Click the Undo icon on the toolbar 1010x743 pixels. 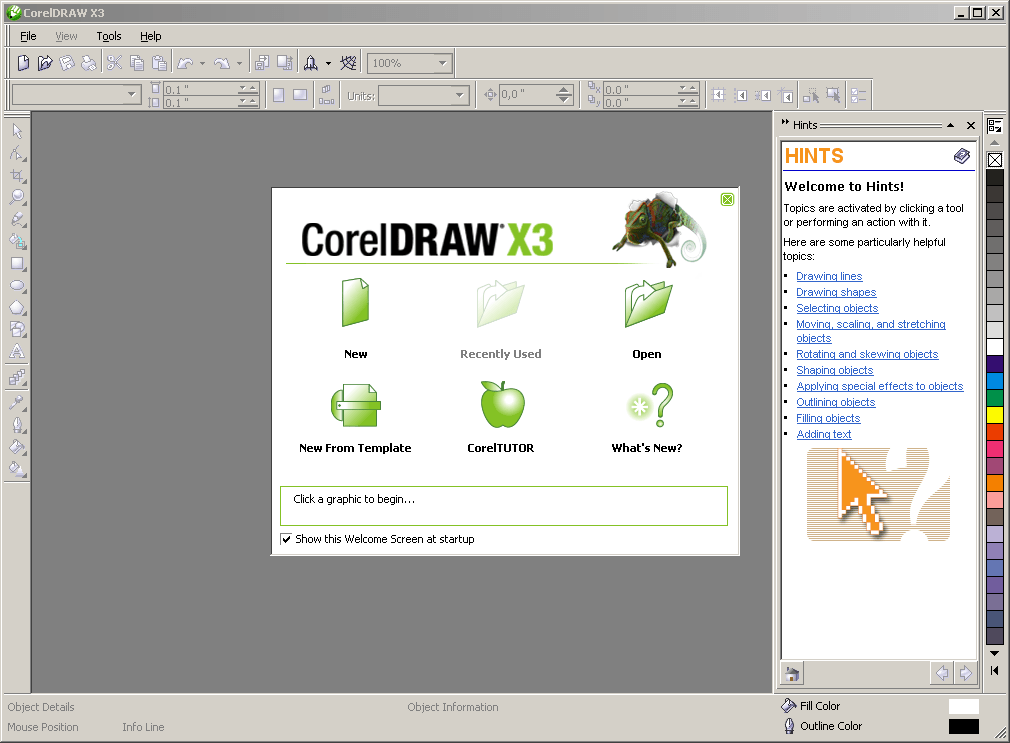pyautogui.click(x=184, y=63)
